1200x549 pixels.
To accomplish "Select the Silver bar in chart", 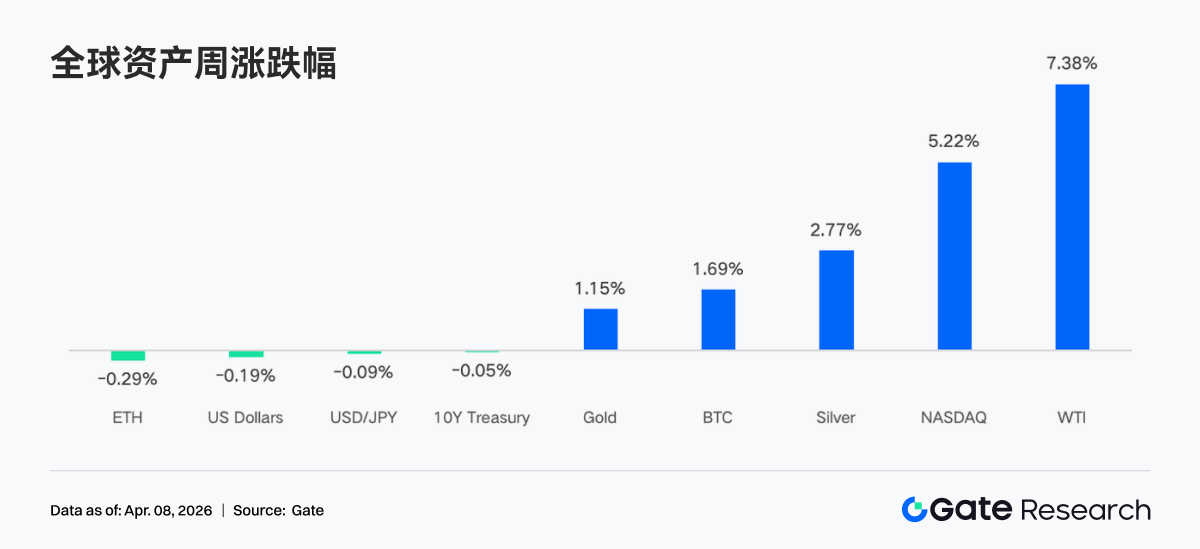I will (836, 300).
